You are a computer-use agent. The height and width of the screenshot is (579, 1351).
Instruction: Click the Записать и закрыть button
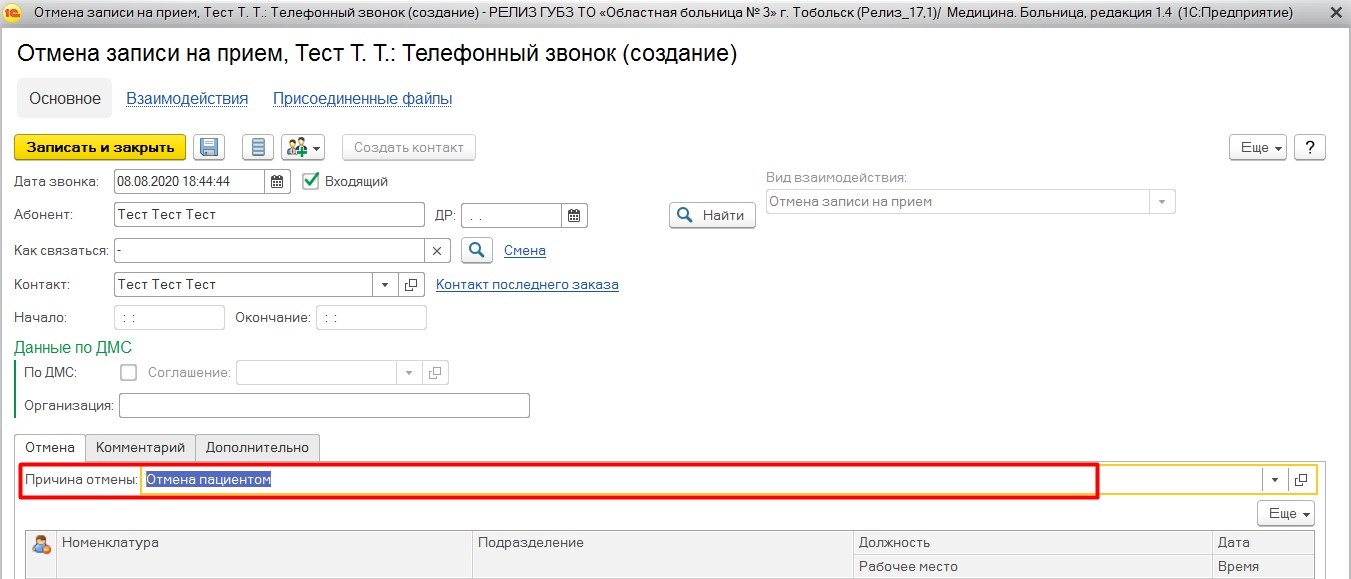[100, 148]
